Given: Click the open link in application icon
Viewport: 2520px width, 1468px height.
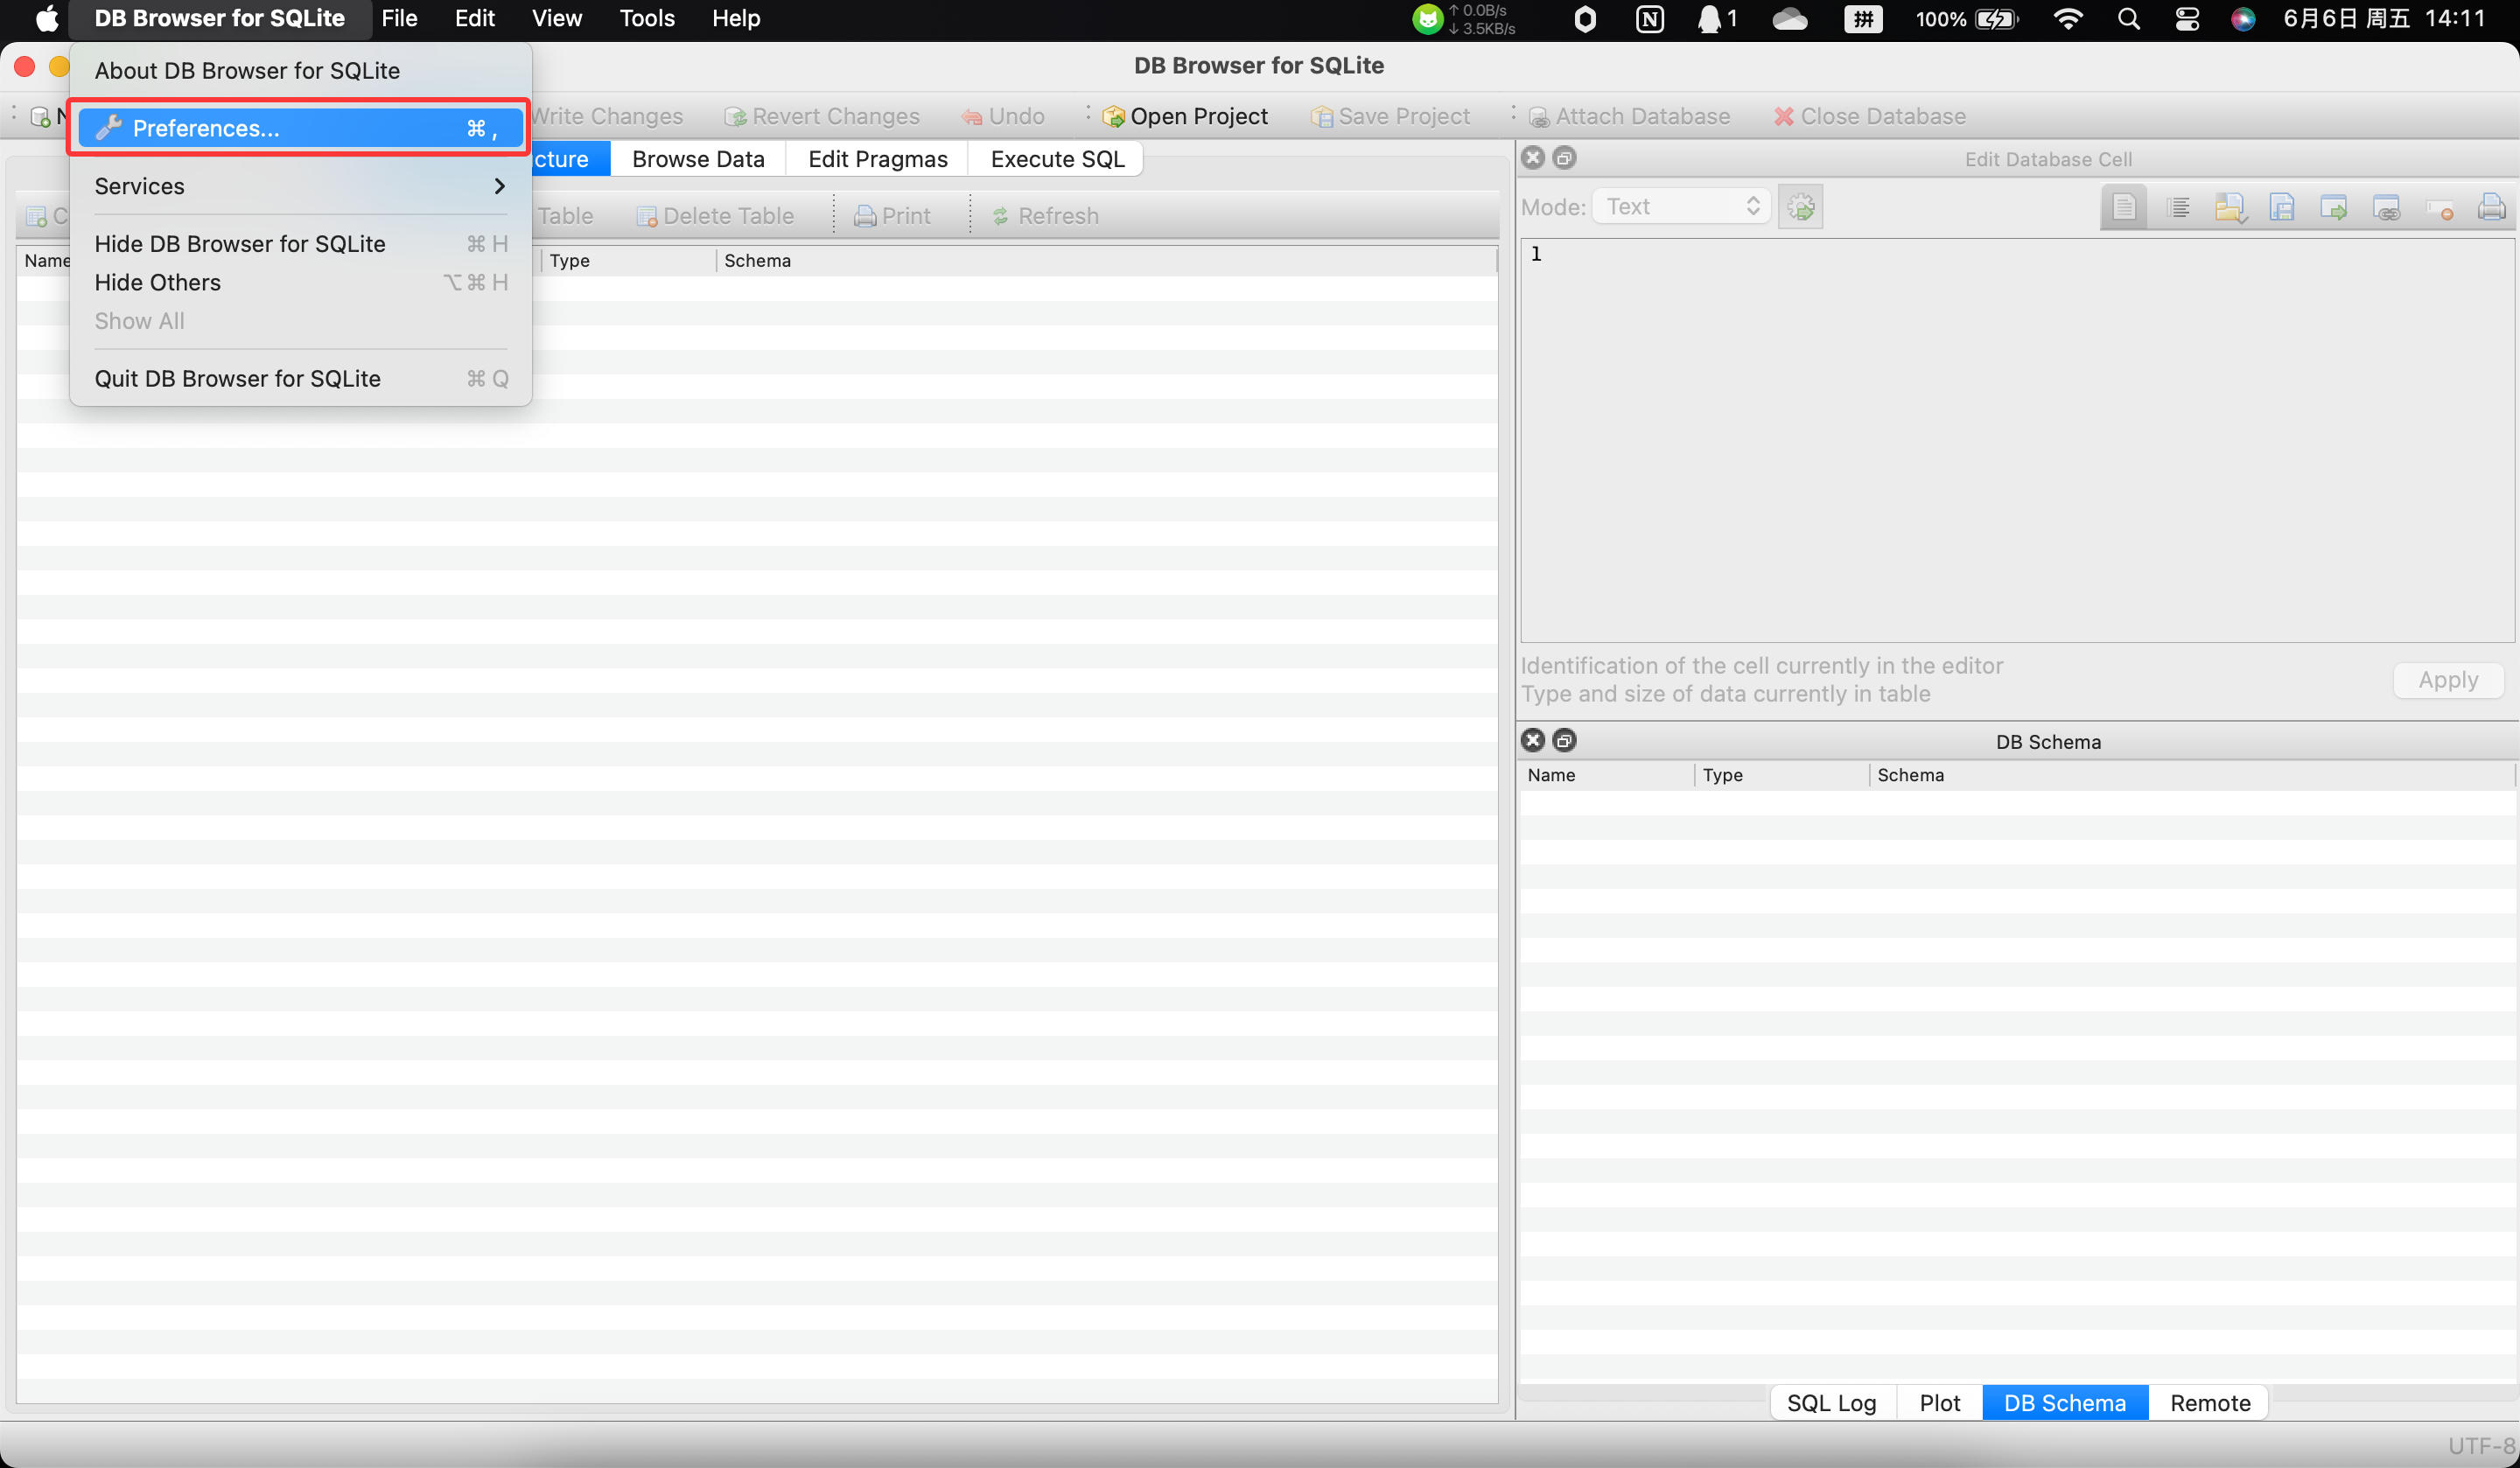Looking at the screenshot, I should pos(2386,207).
